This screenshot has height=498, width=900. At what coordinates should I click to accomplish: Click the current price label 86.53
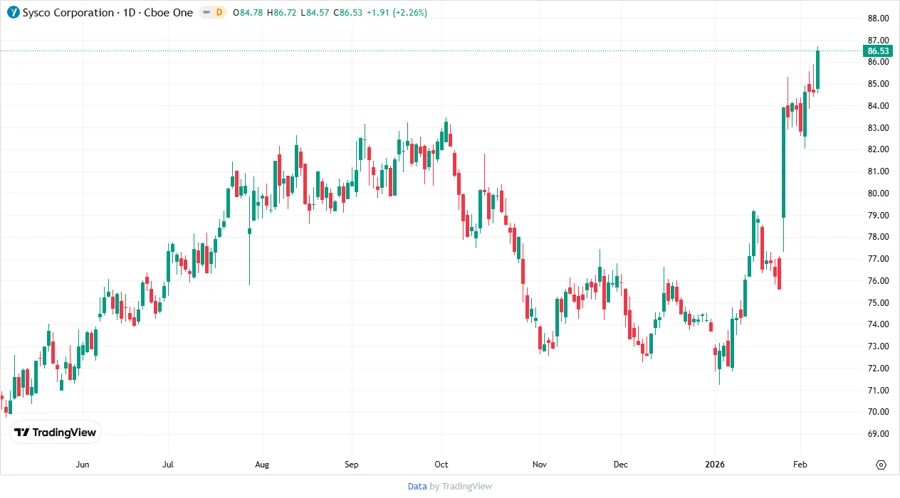pos(878,51)
